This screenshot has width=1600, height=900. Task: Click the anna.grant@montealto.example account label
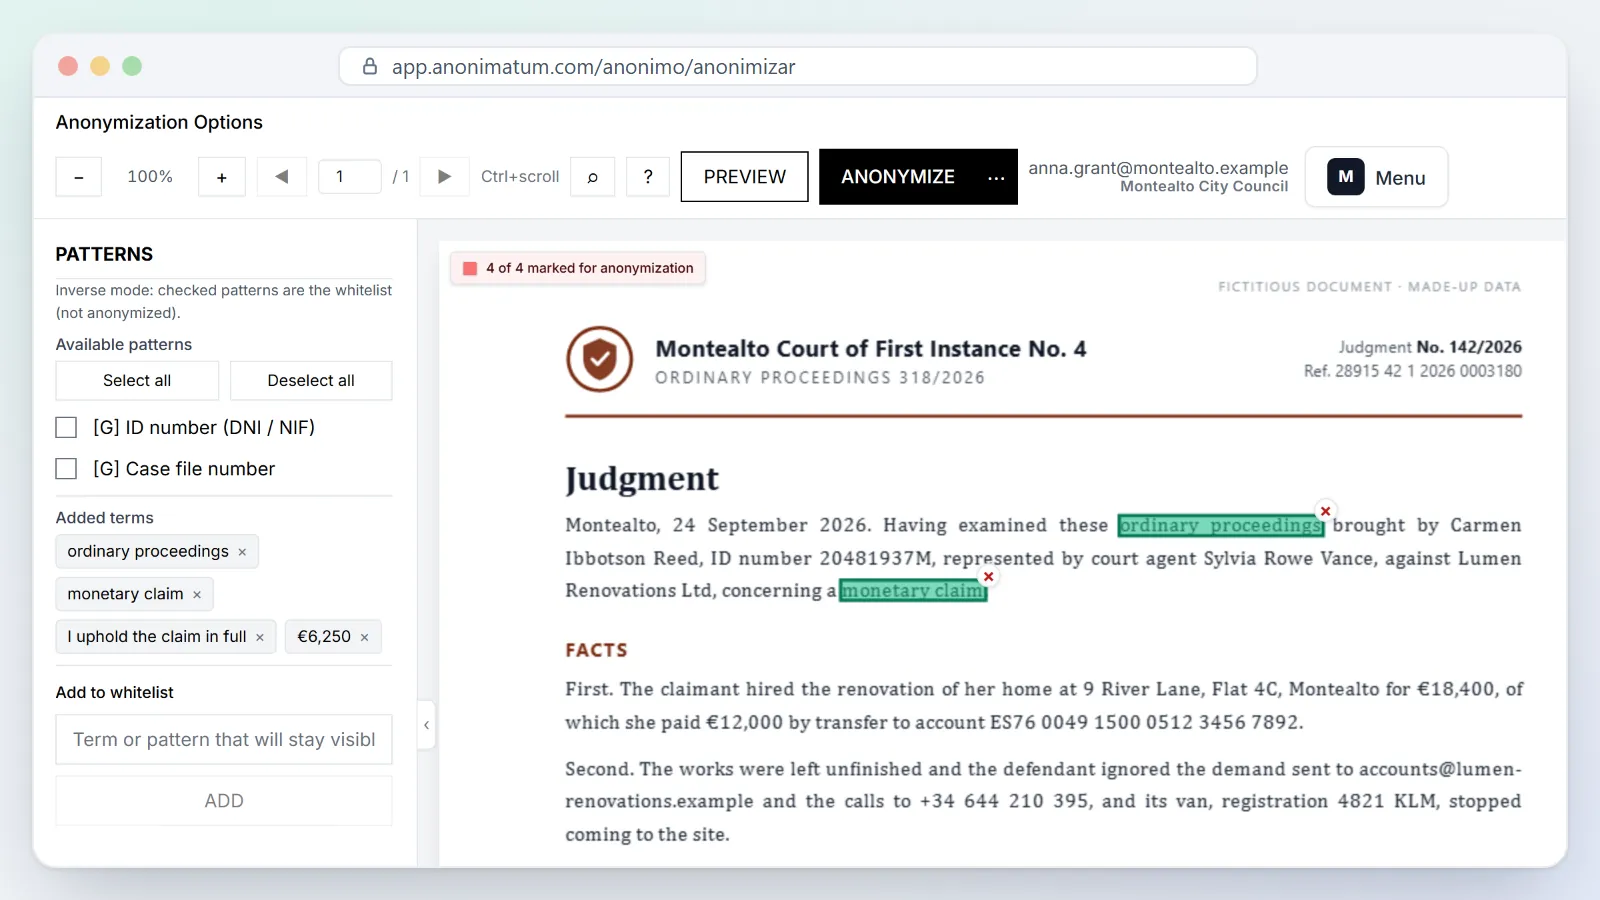(1158, 168)
